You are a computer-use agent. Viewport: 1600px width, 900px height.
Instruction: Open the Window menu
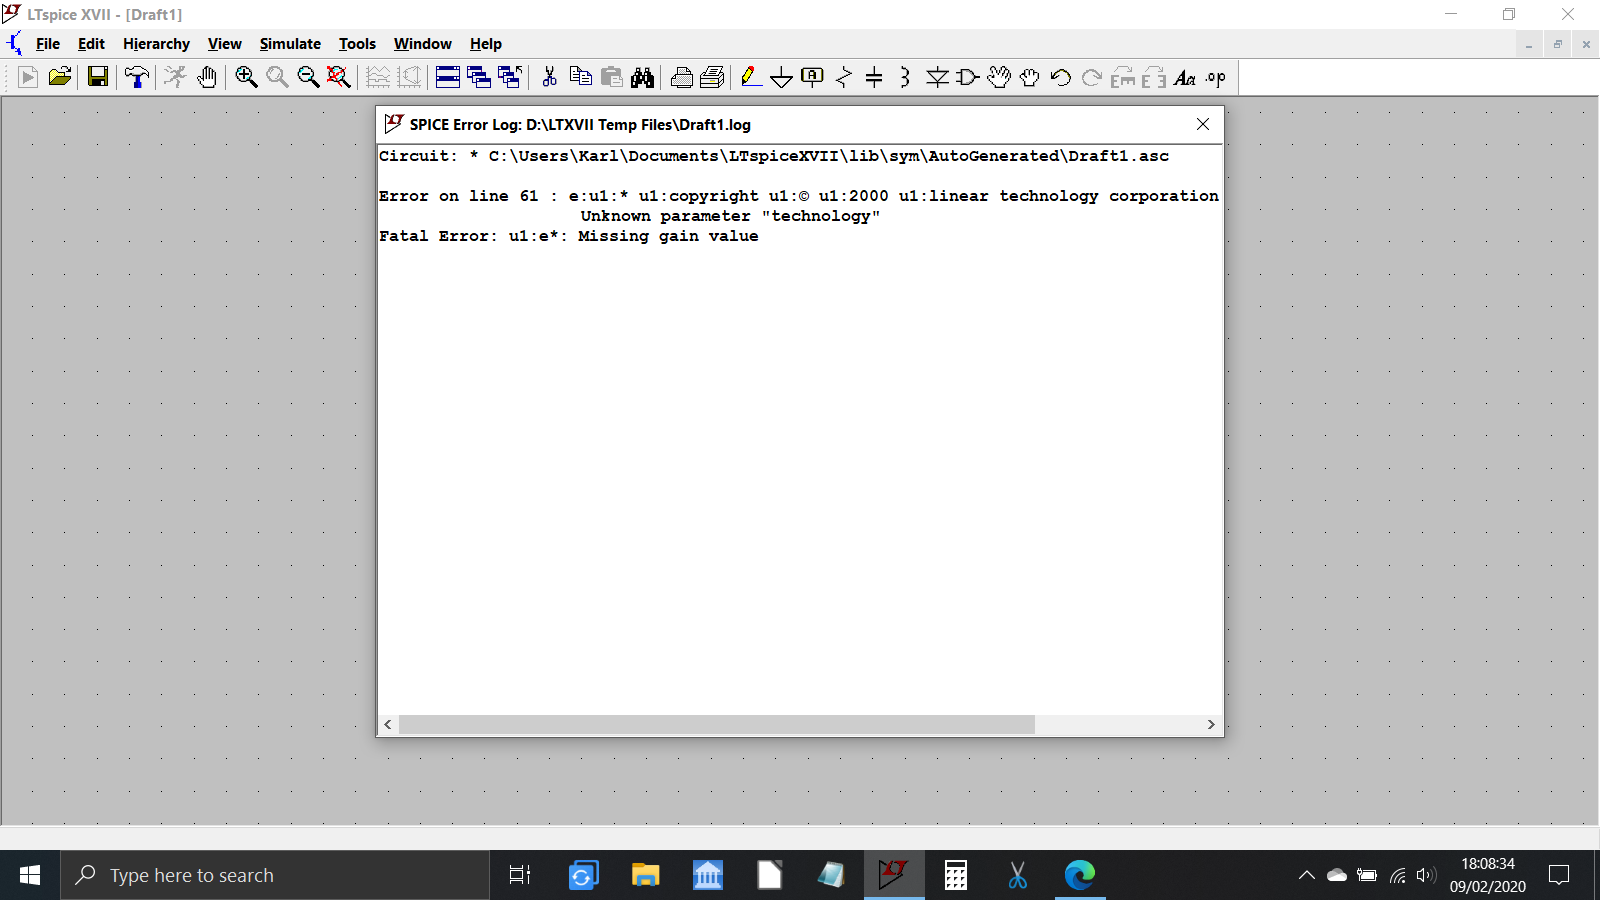[x=422, y=44]
